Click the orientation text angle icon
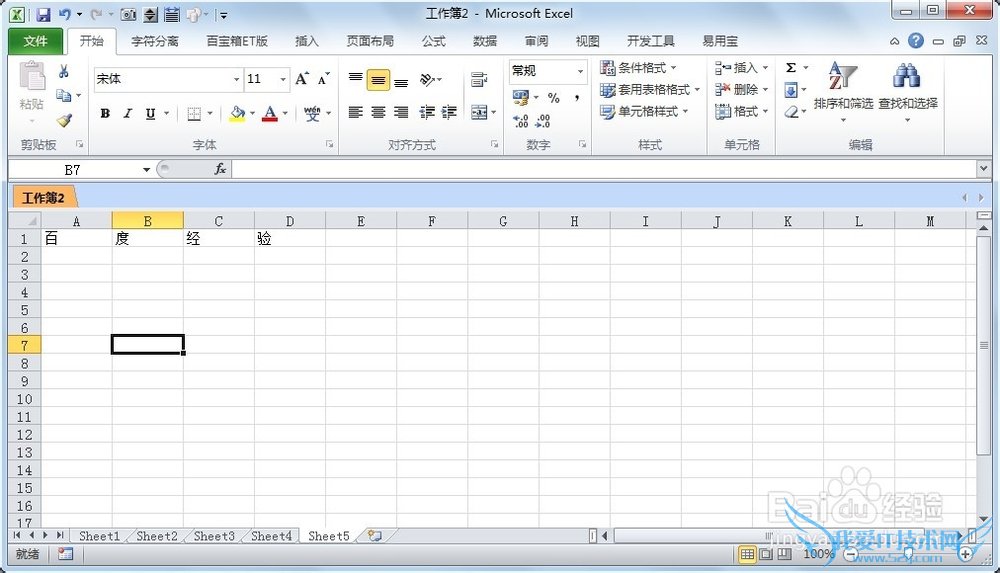This screenshot has width=1000, height=573. tap(427, 80)
